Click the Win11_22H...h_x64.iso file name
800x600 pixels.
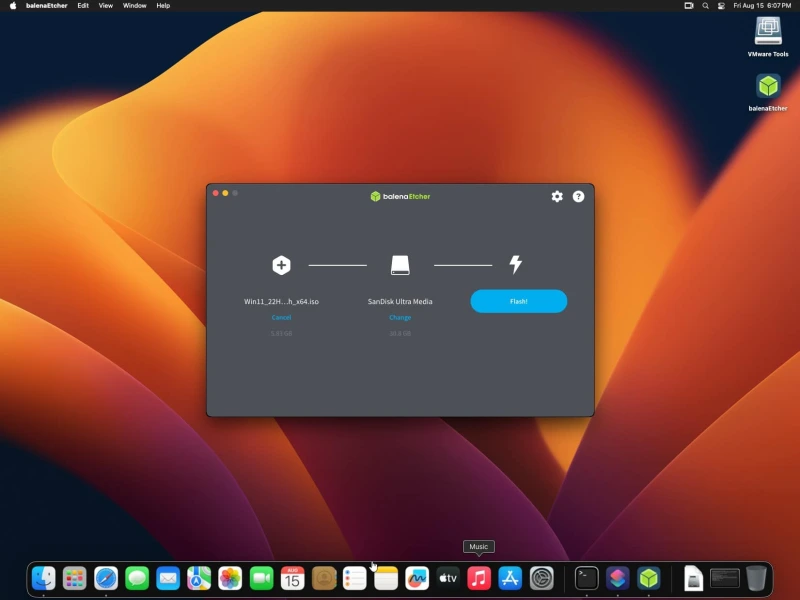(x=281, y=302)
